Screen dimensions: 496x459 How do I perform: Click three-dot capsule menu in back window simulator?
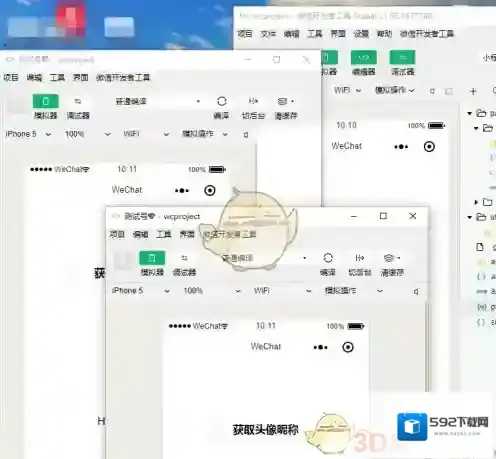coord(401,147)
